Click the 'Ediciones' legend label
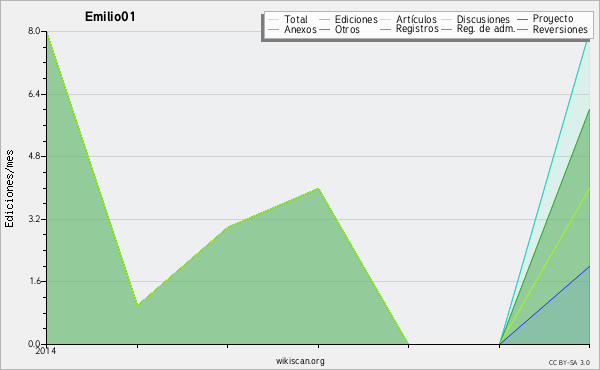Screen dimensions: 600x370 (356, 19)
